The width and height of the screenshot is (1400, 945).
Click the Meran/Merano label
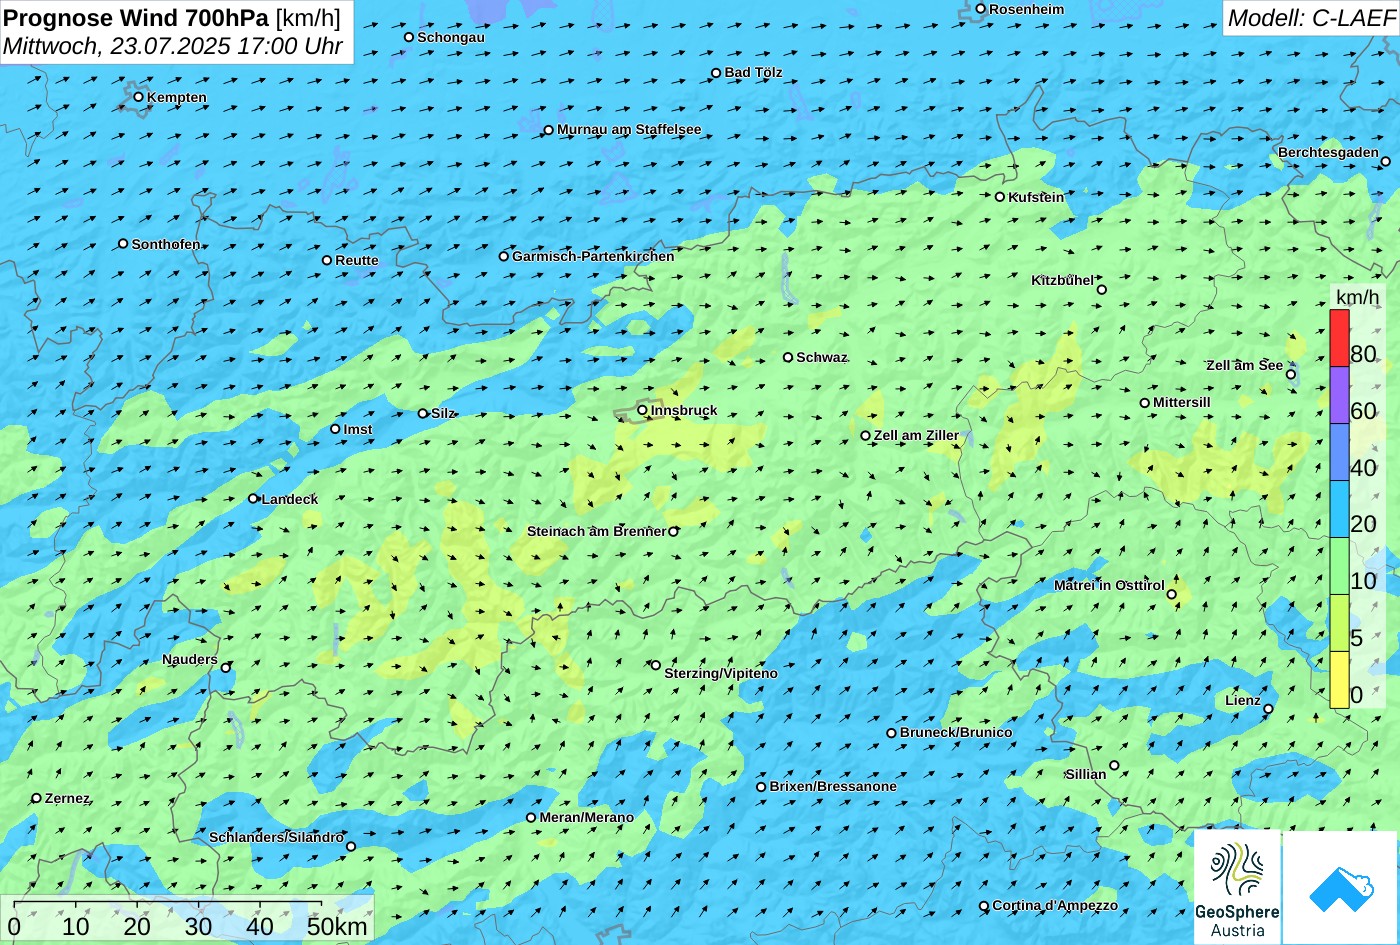coord(587,817)
